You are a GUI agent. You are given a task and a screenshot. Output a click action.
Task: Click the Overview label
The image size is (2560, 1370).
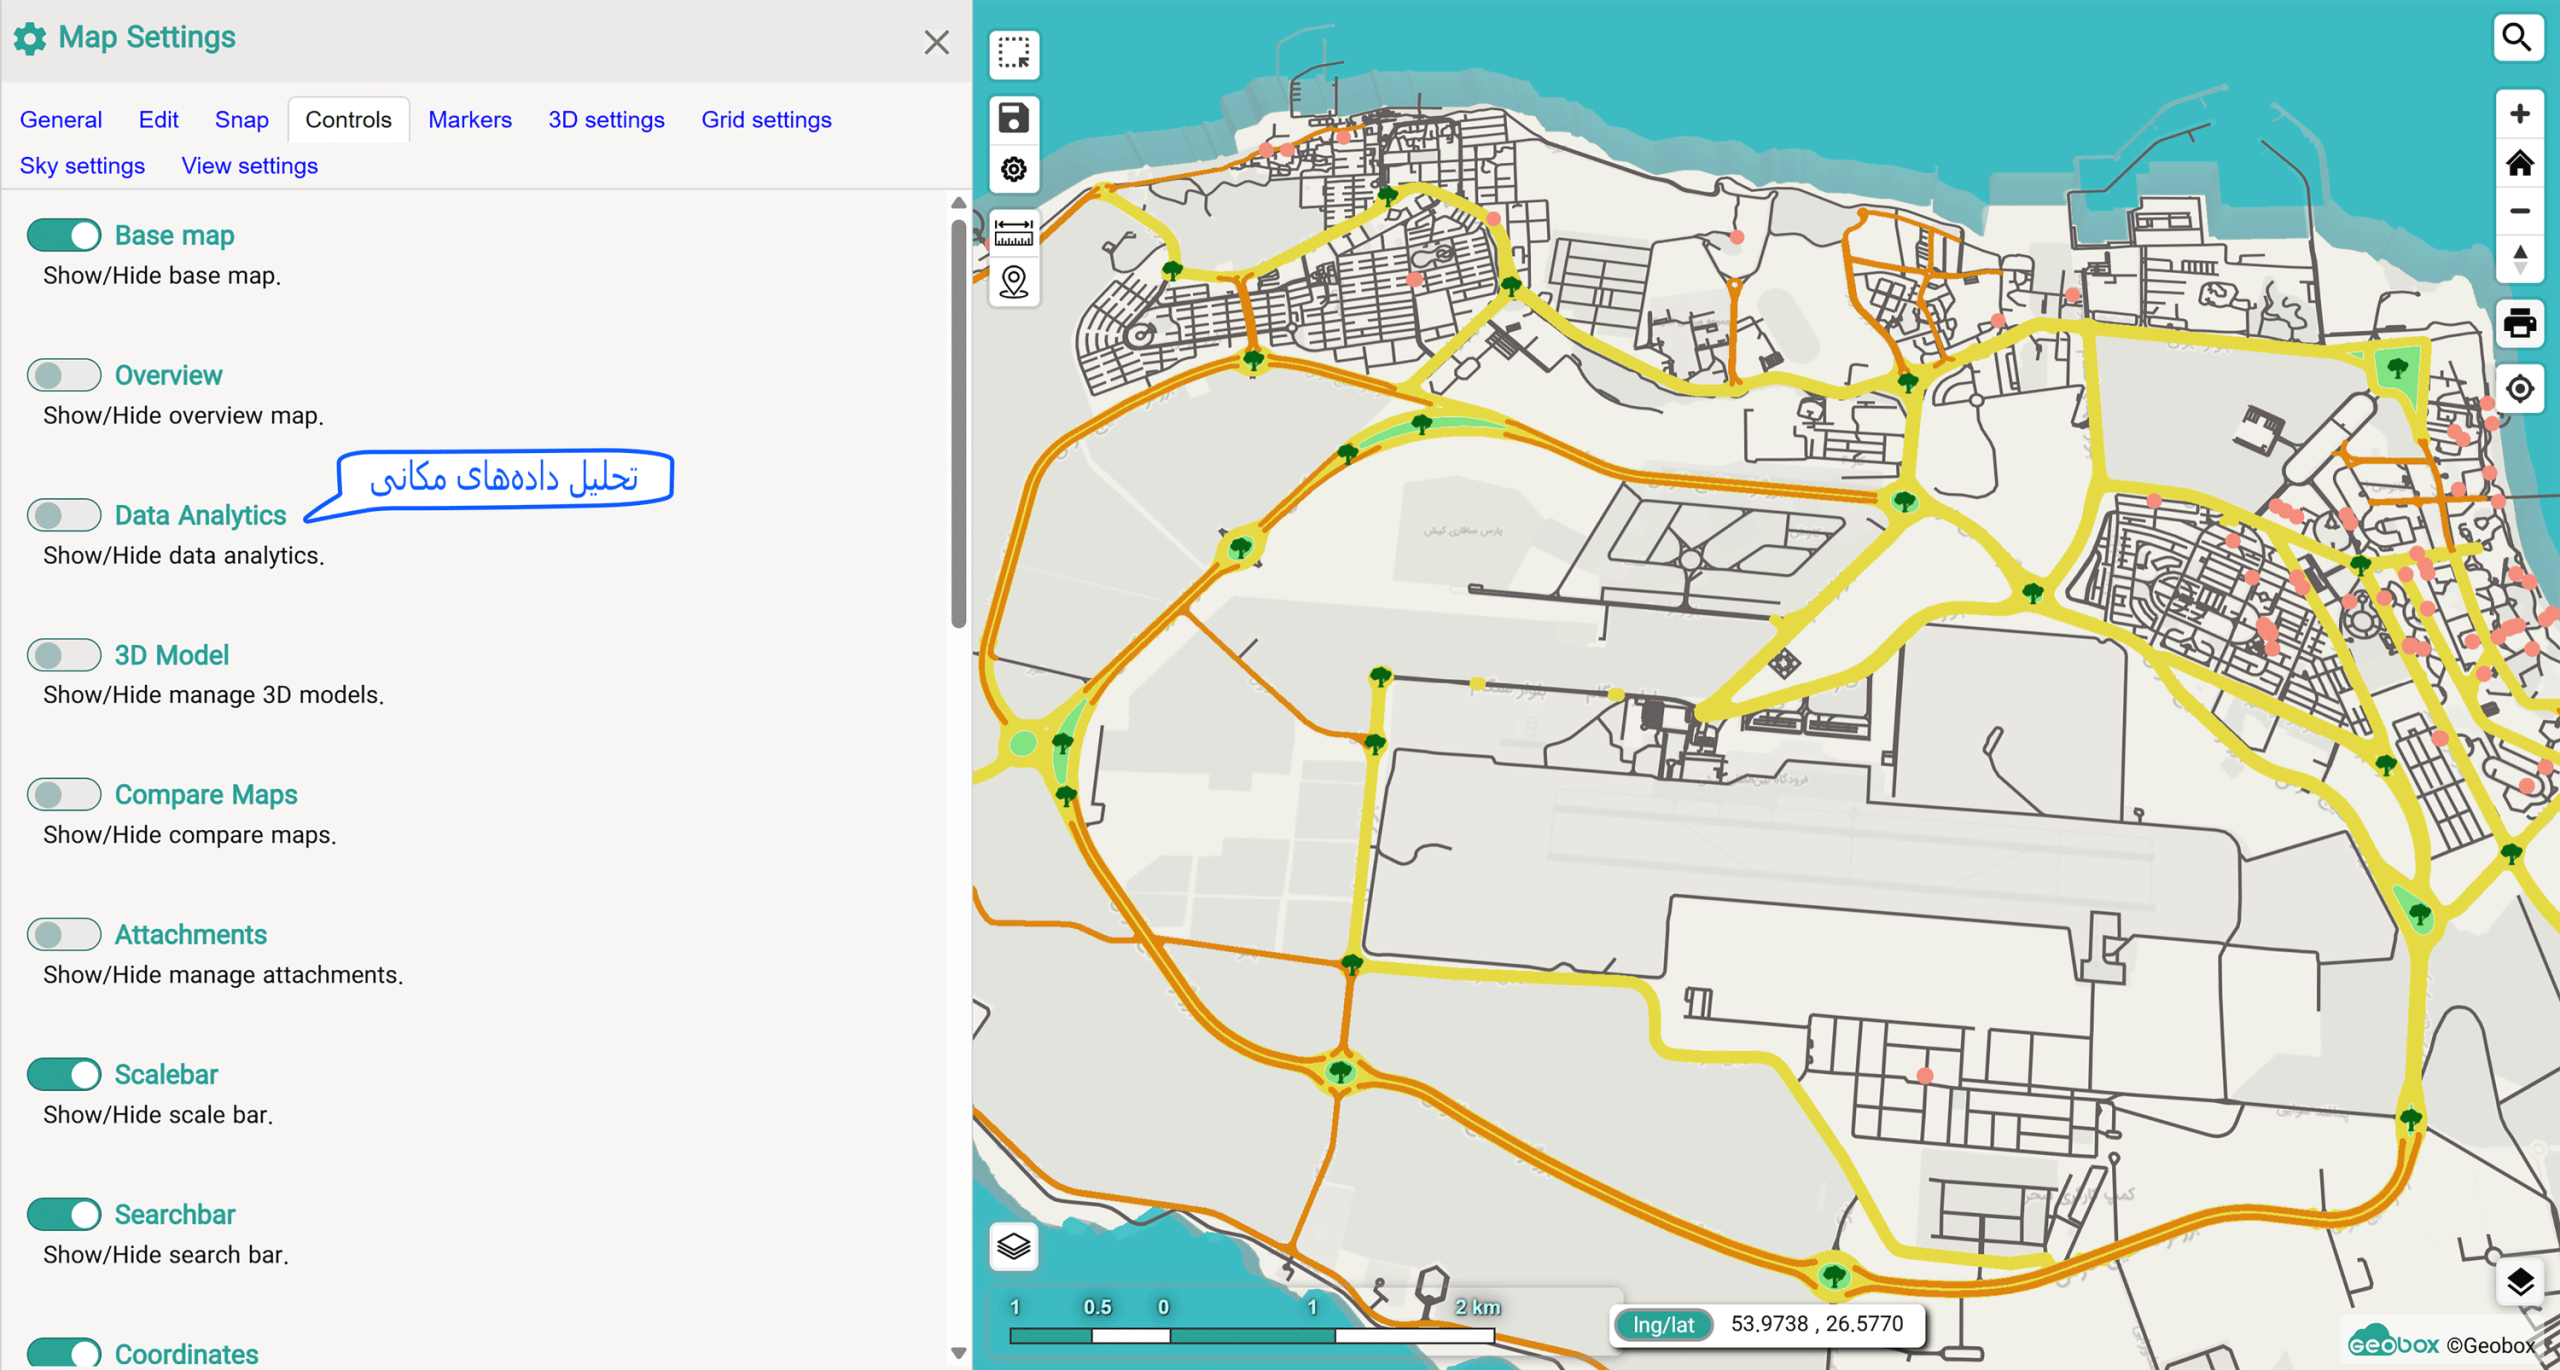tap(168, 375)
